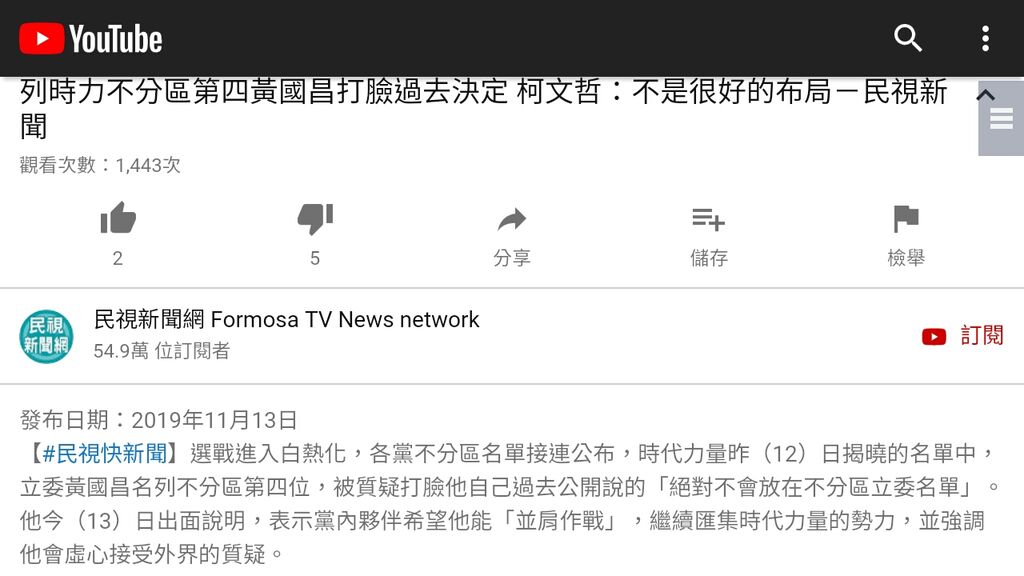
Task: Click the 儲存 label
Action: [x=709, y=258]
